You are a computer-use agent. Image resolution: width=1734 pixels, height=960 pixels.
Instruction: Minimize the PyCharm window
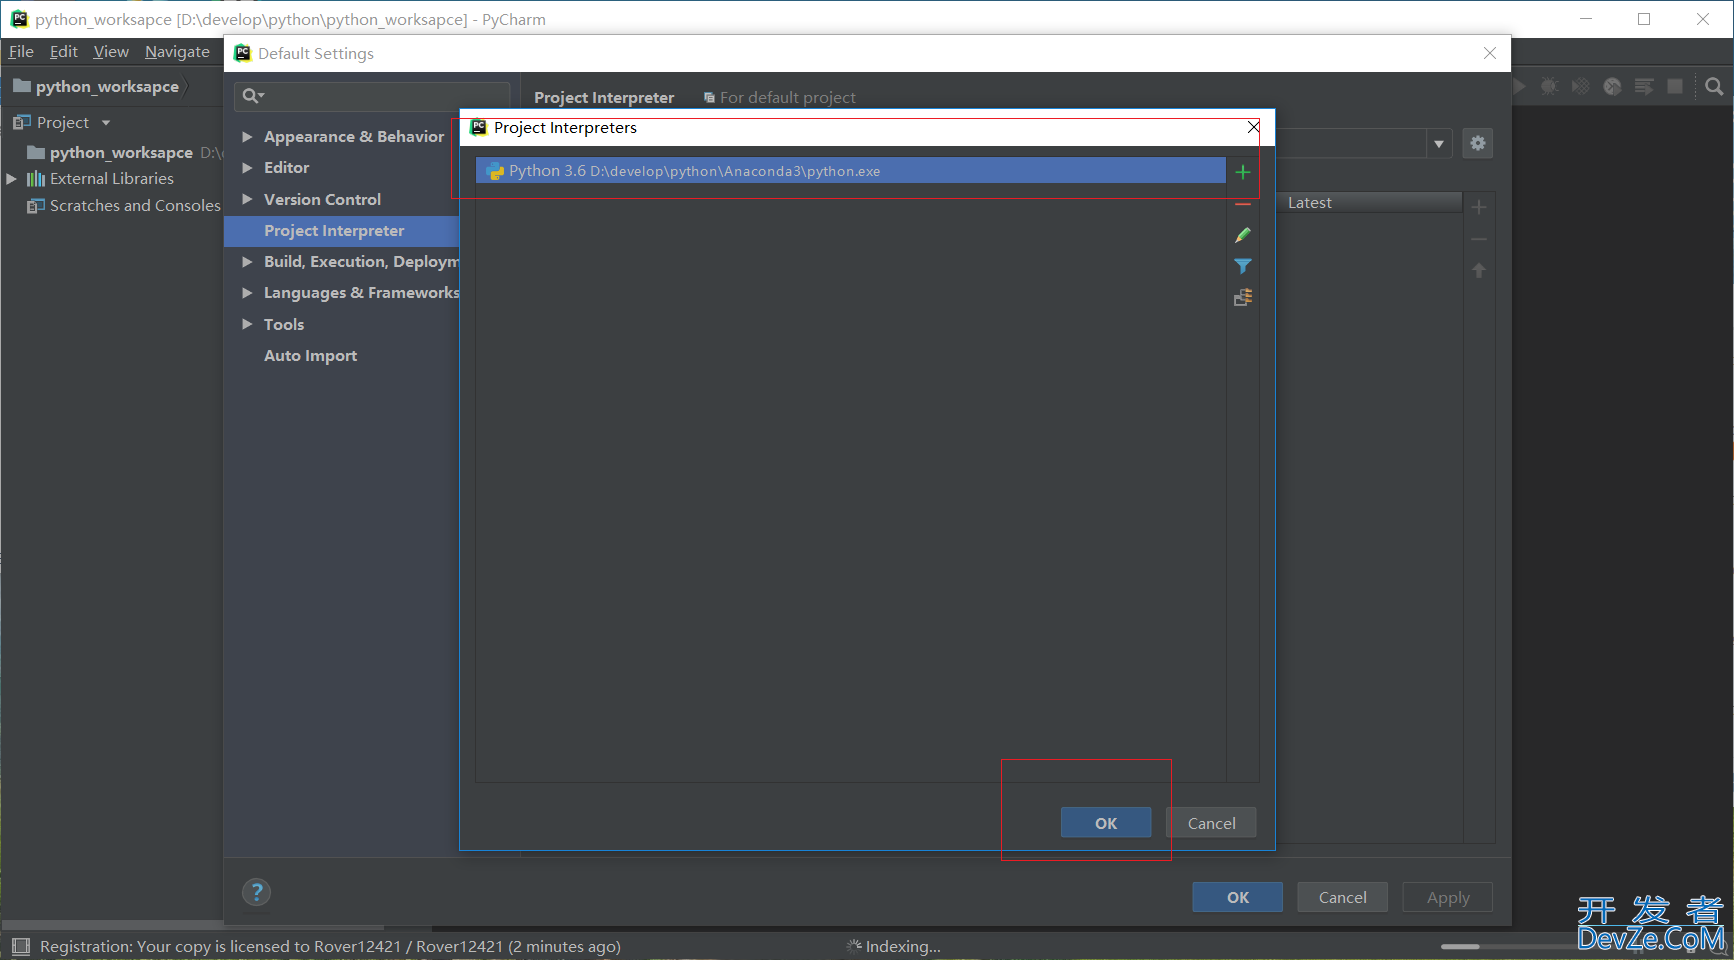[x=1586, y=19]
